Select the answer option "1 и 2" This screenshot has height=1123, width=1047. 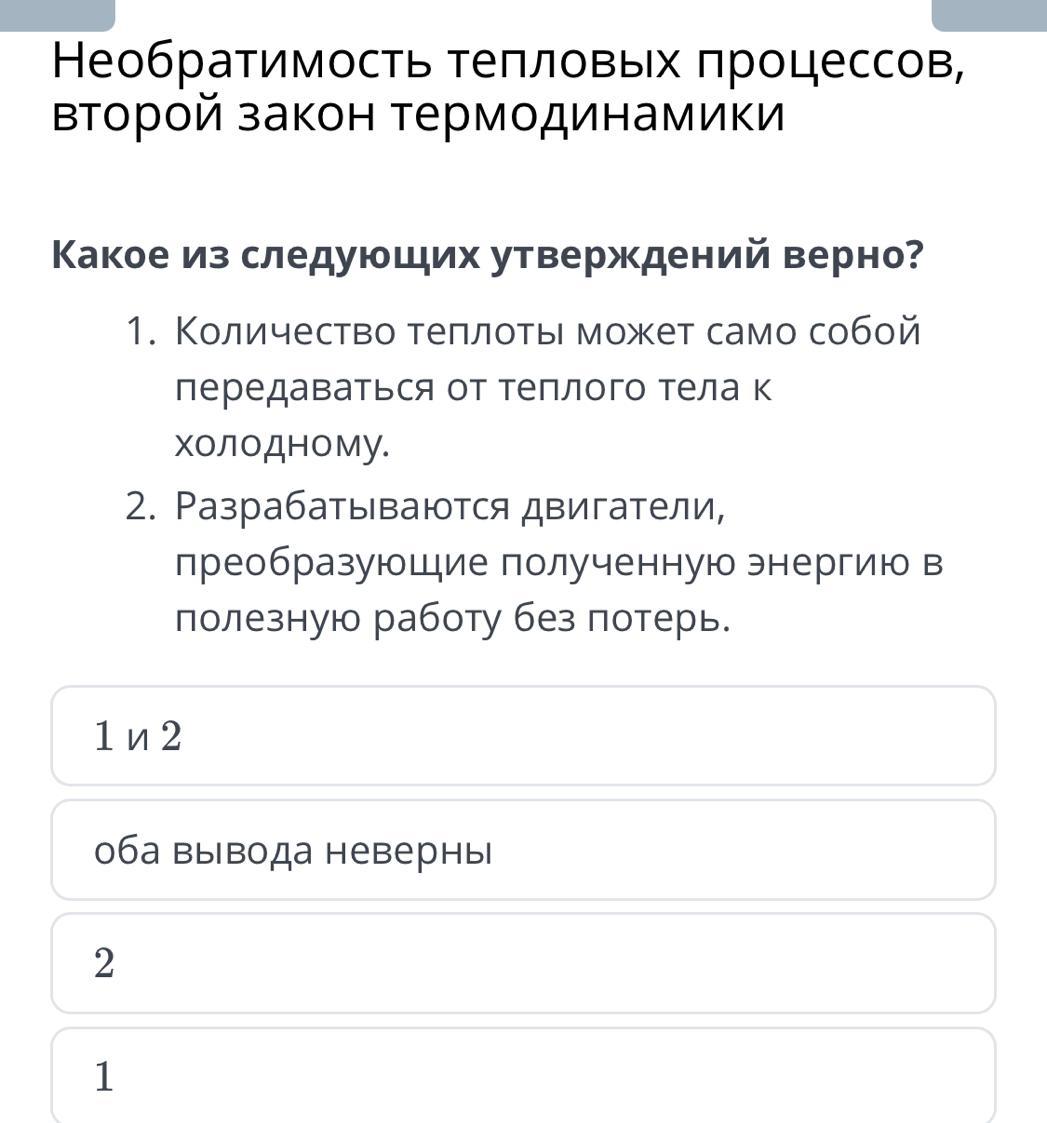[x=523, y=736]
